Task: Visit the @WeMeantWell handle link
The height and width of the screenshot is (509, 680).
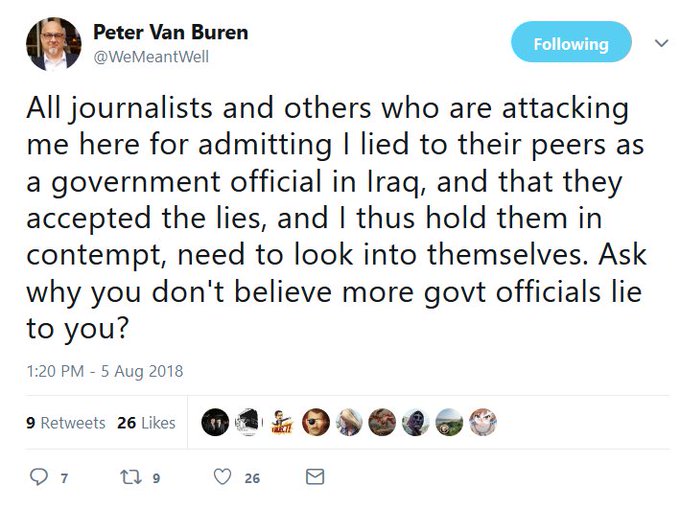Action: tap(152, 56)
